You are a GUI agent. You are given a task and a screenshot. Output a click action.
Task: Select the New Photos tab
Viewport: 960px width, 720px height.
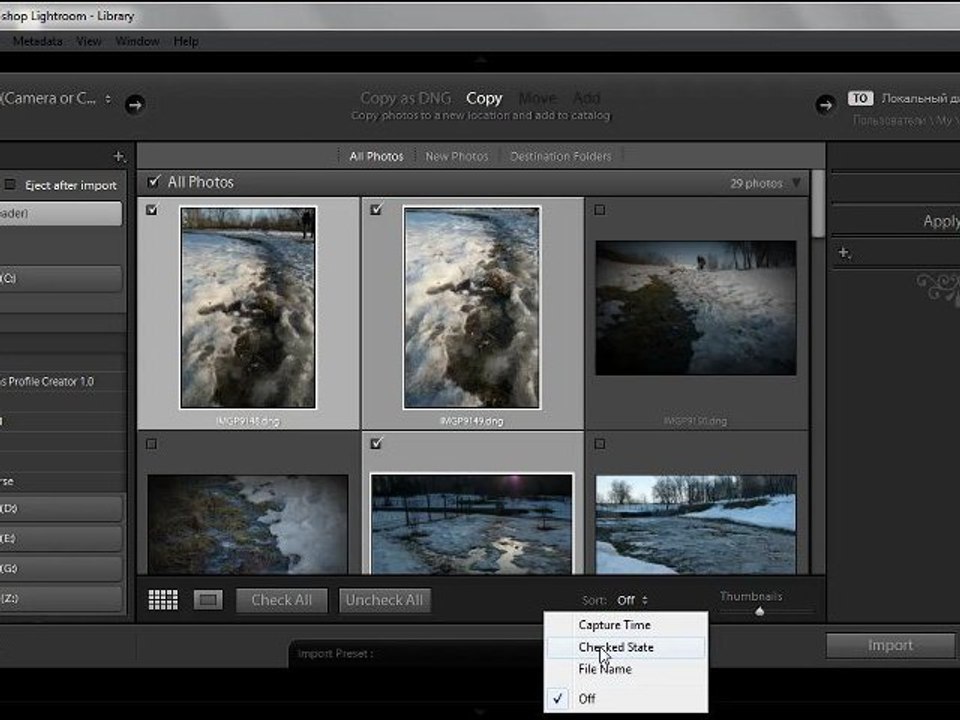click(457, 157)
